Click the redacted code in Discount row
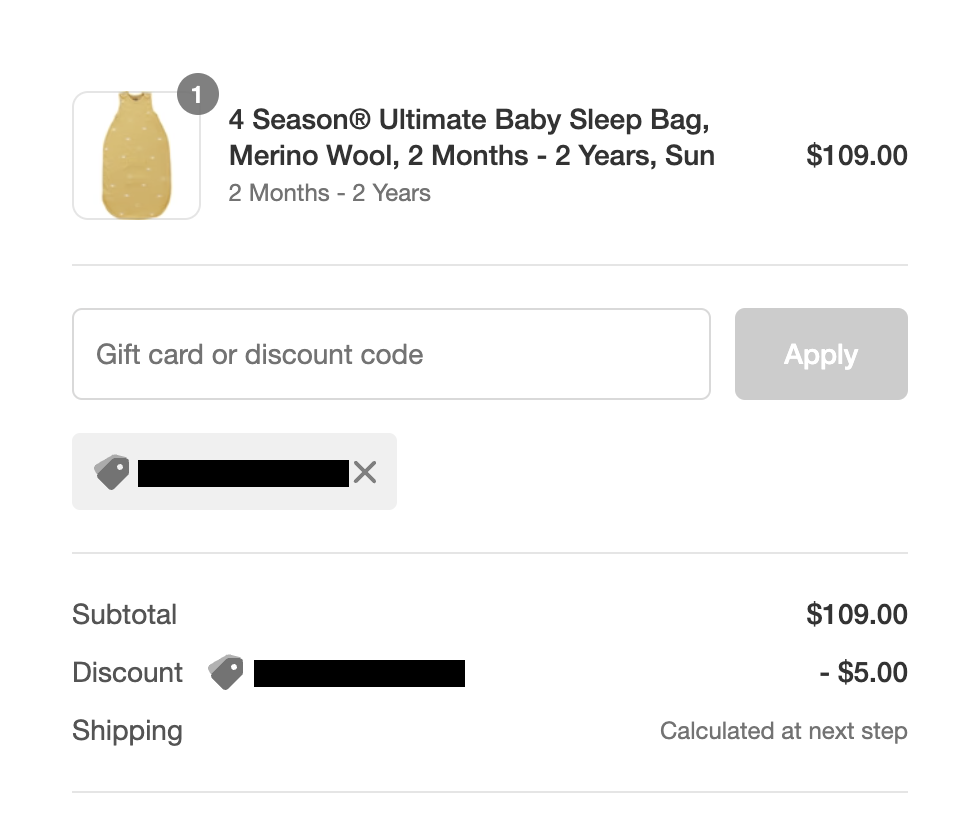This screenshot has width=974, height=816. [x=359, y=673]
